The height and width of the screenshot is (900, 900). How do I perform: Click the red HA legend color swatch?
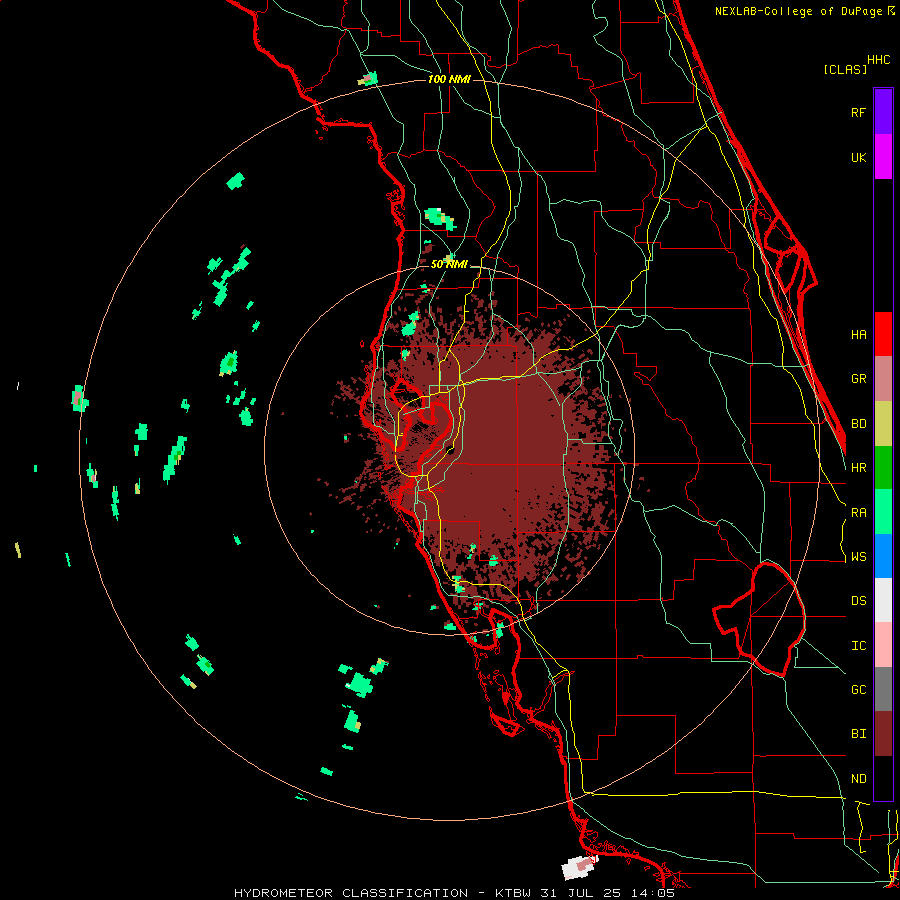coord(883,334)
